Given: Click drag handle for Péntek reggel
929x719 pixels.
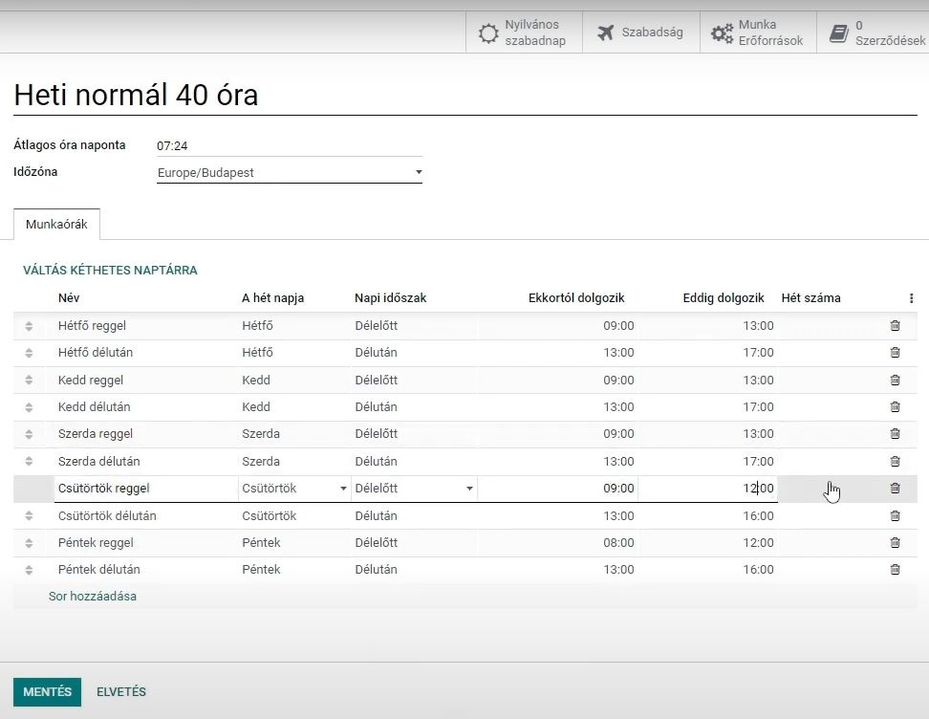Looking at the screenshot, I should pos(29,543).
